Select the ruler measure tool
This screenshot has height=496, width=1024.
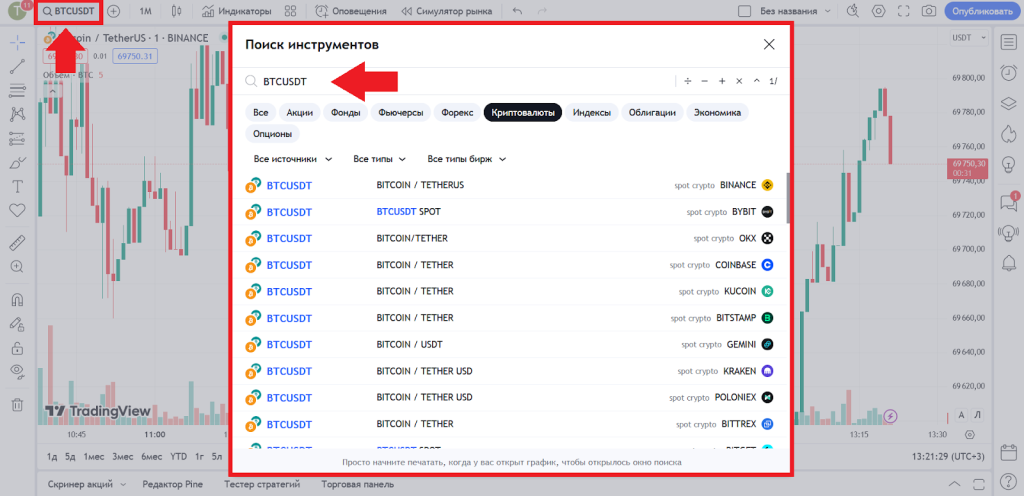click(18, 243)
